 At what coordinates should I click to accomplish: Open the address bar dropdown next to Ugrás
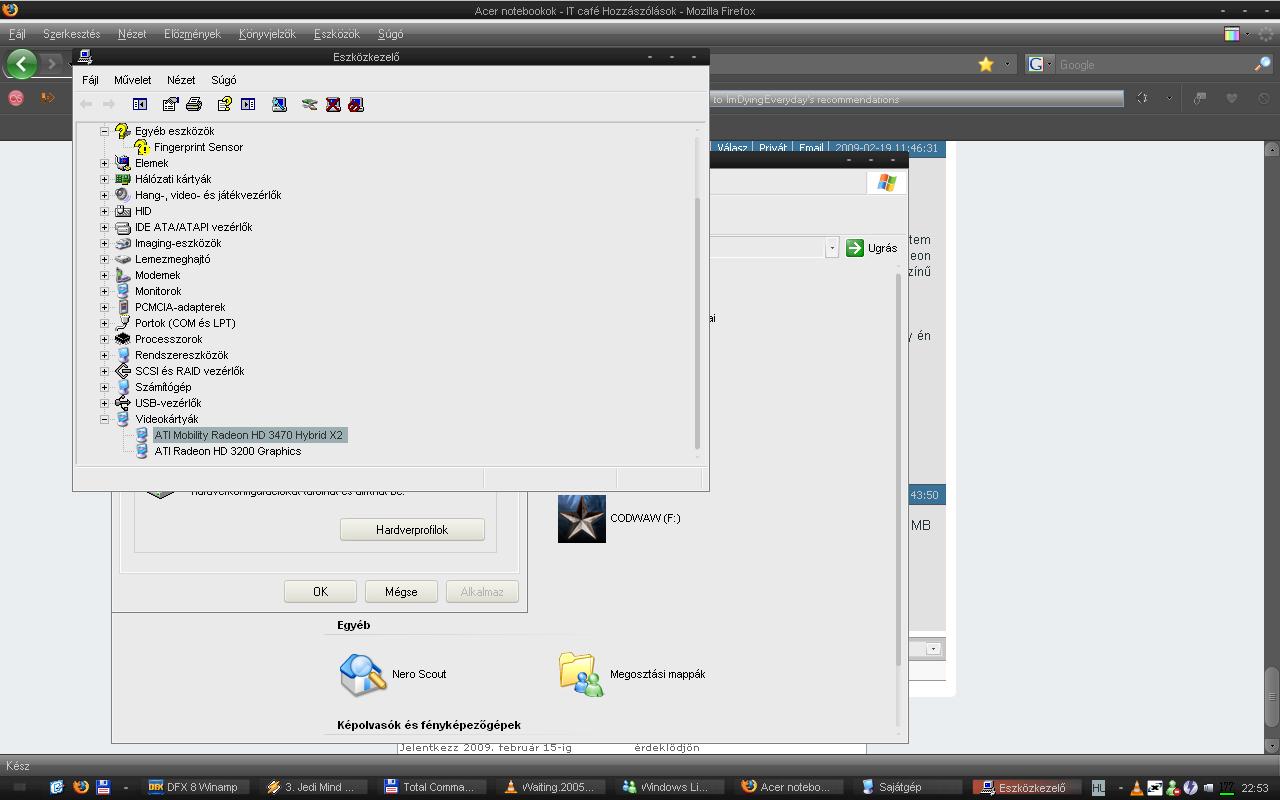(831, 248)
